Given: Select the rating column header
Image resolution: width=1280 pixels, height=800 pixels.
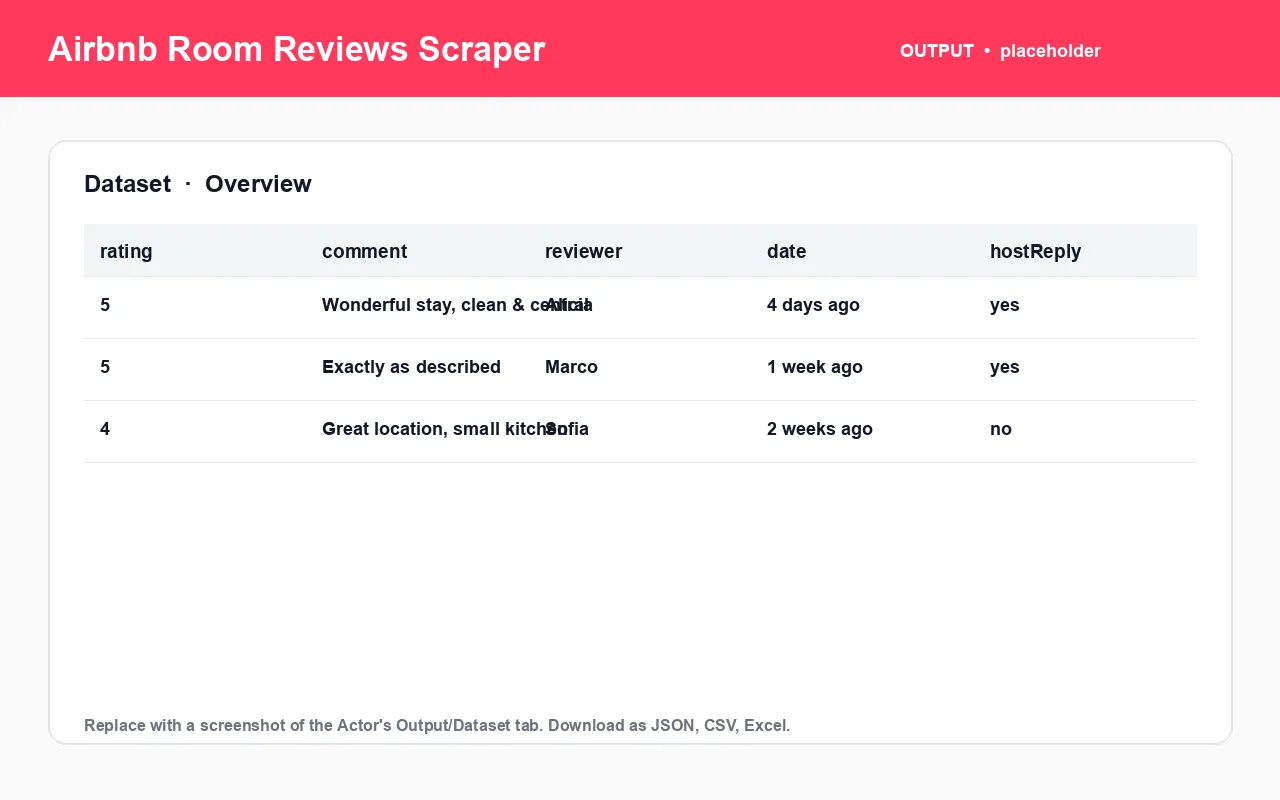Looking at the screenshot, I should tap(126, 252).
